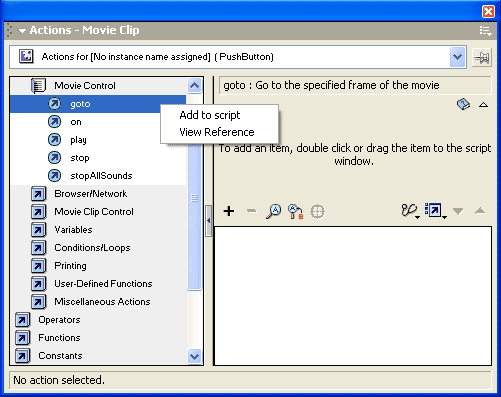
Task: Expand the Operators category
Action: 98,320
